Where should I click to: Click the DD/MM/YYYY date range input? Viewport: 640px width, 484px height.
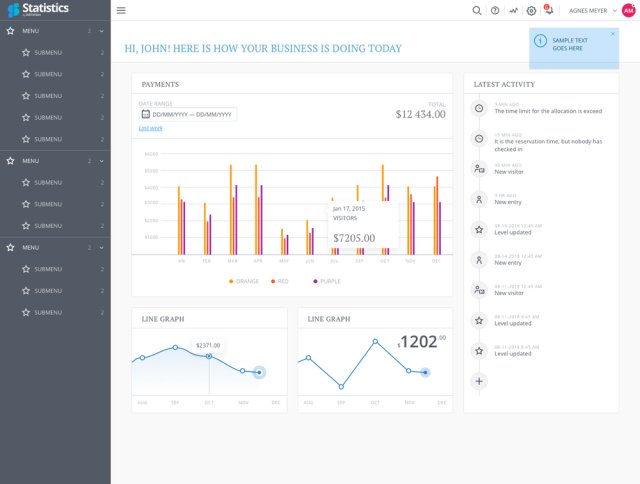click(188, 114)
